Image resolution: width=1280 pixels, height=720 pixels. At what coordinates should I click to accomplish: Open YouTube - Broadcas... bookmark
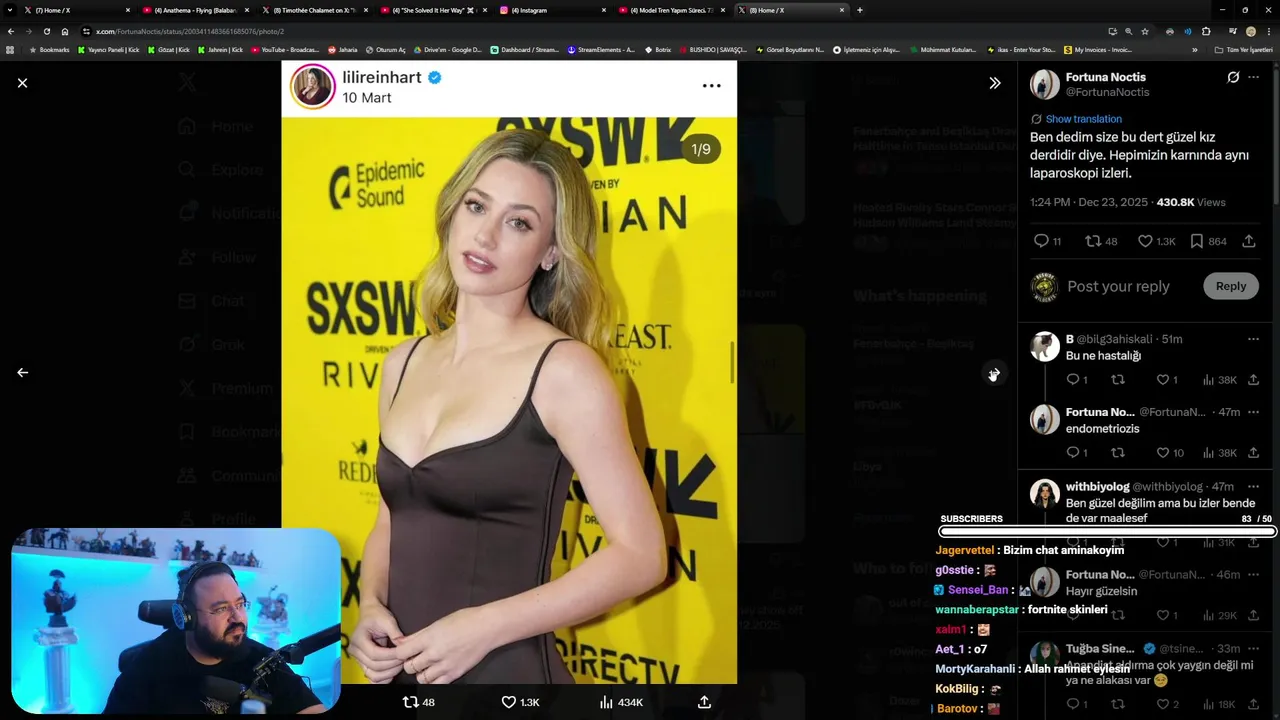click(x=286, y=49)
